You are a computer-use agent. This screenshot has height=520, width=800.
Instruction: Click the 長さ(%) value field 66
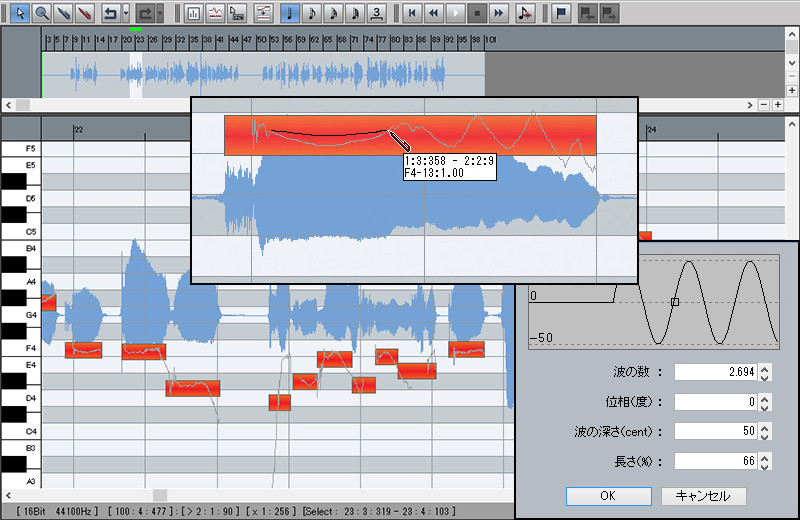click(x=716, y=461)
